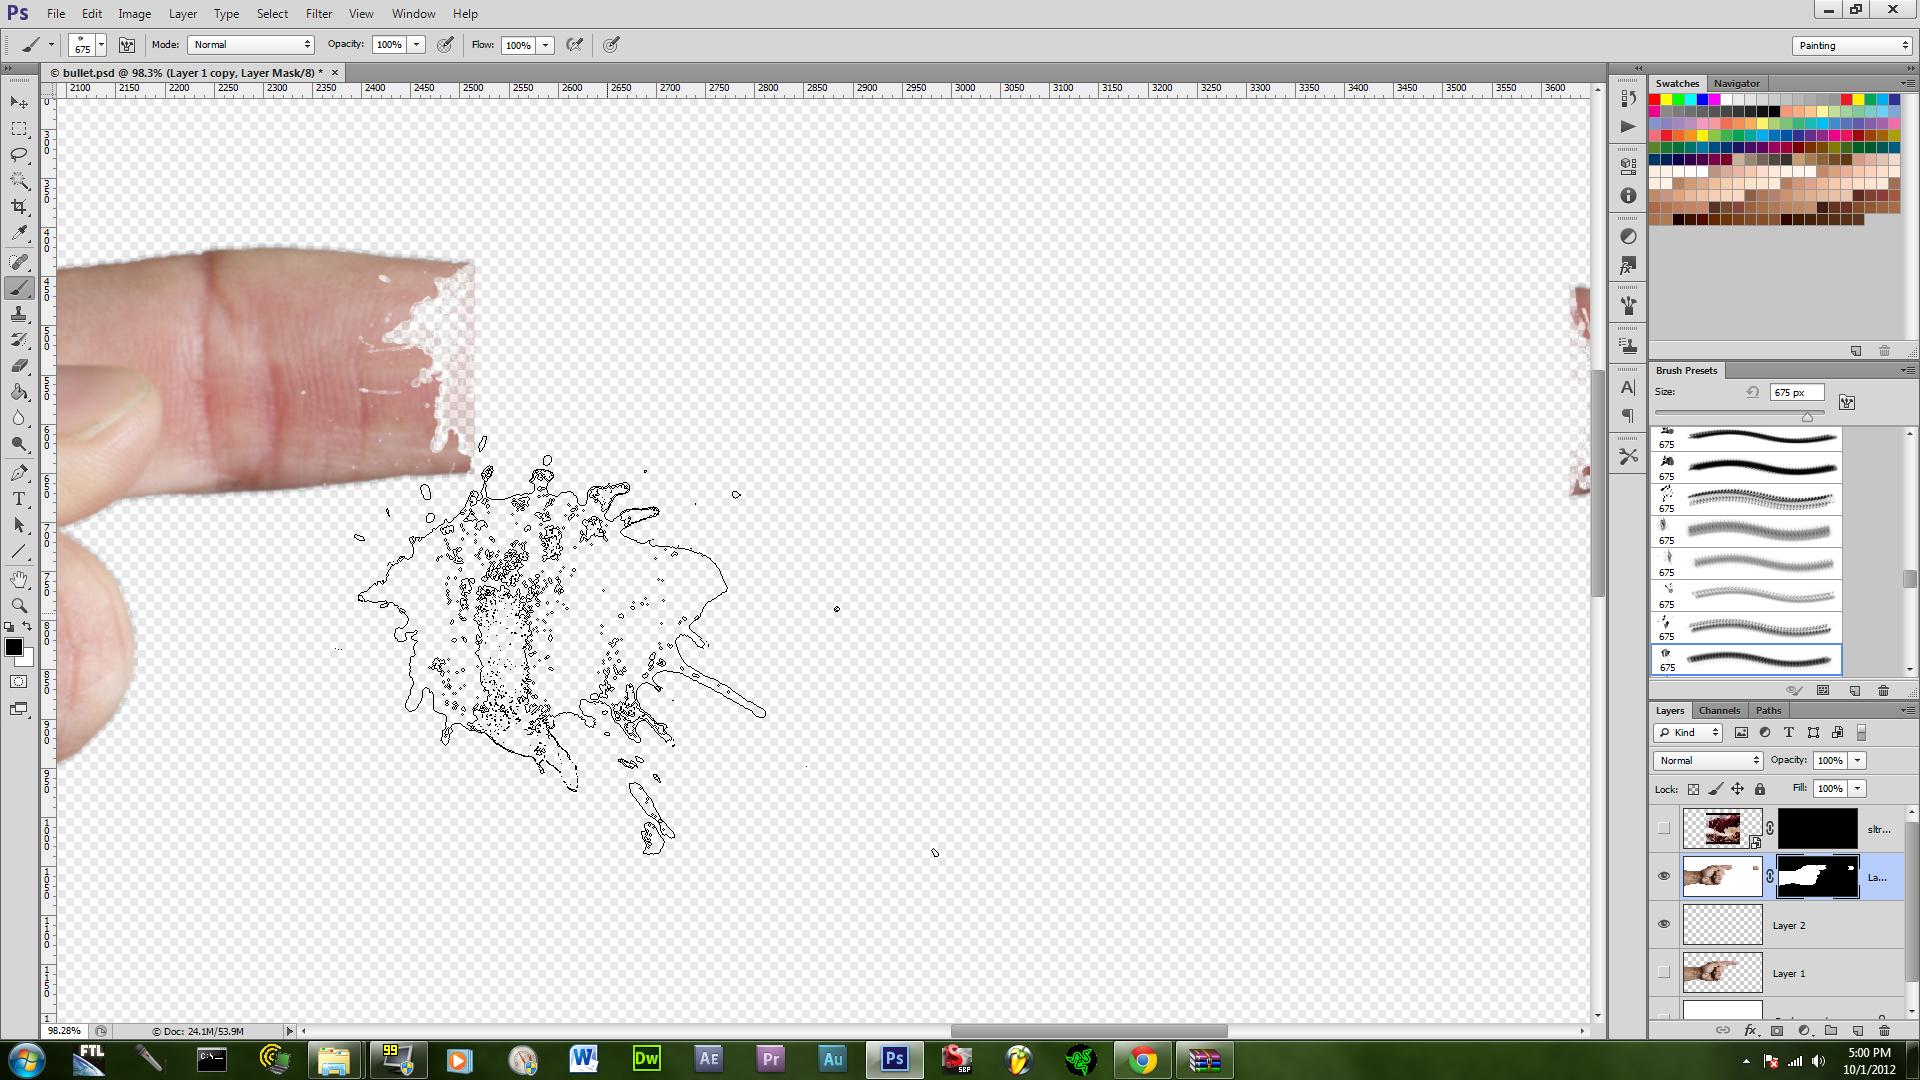
Task: Select the History Brush tool
Action: pyautogui.click(x=19, y=340)
